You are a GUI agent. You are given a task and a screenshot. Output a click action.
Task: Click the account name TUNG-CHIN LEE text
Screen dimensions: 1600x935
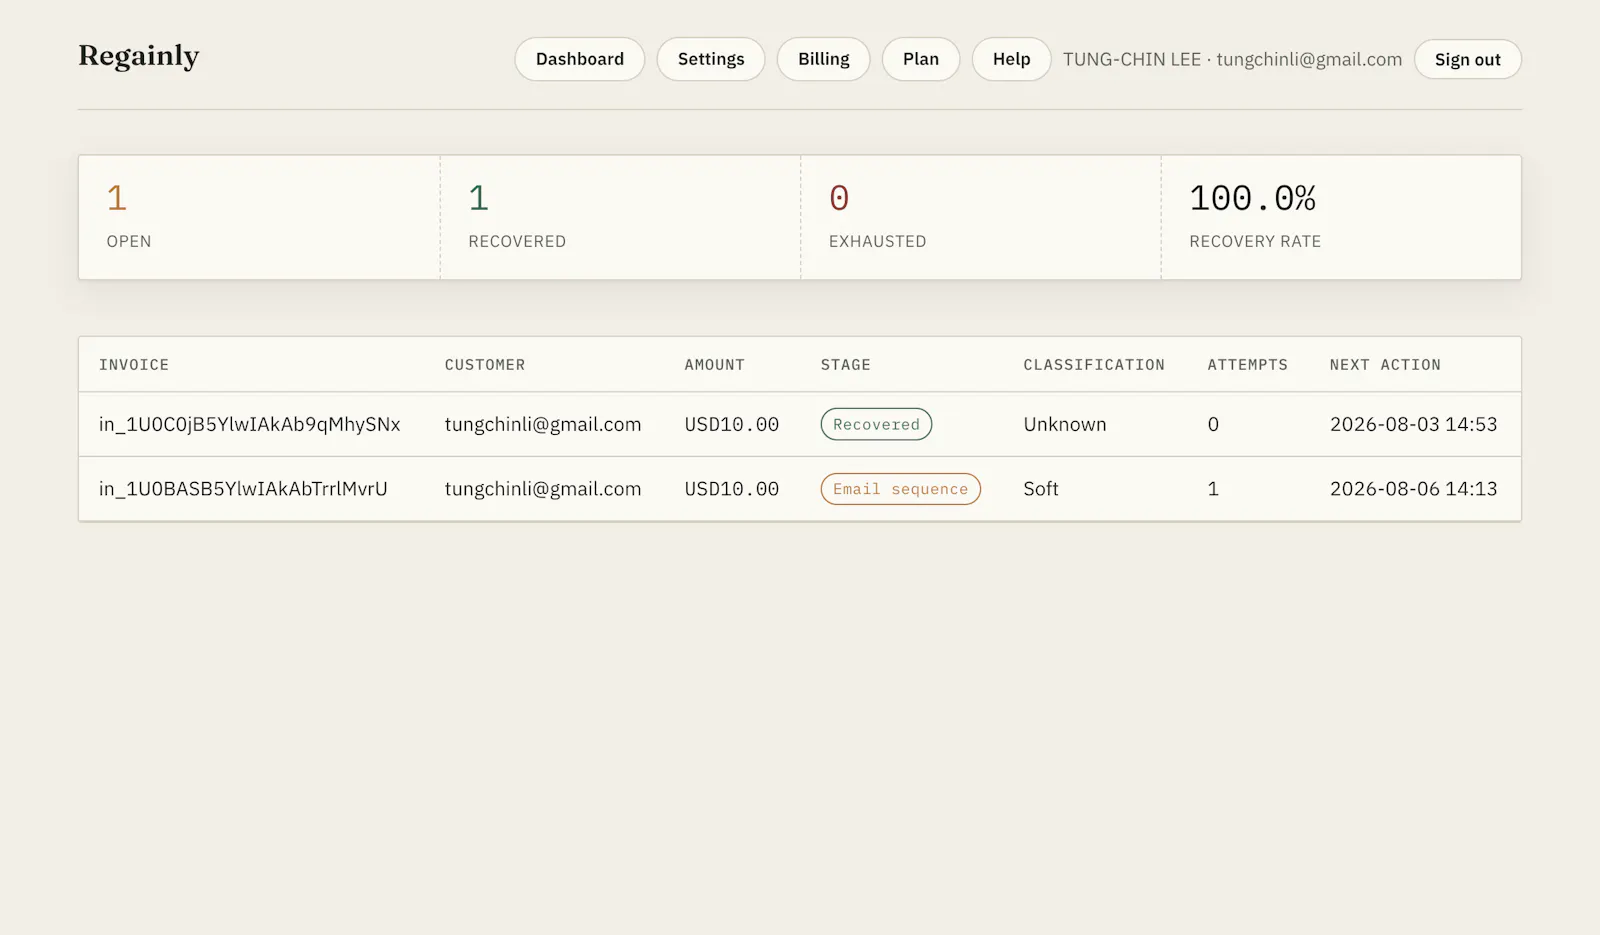point(1132,59)
